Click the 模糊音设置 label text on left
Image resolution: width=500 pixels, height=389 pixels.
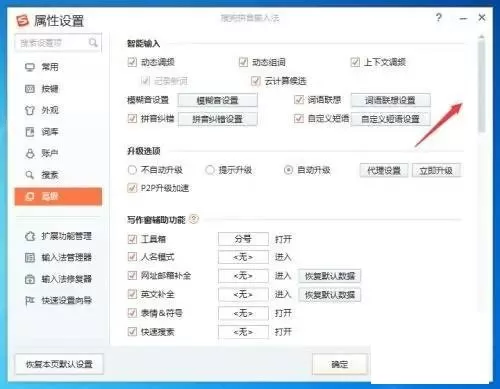(x=148, y=100)
